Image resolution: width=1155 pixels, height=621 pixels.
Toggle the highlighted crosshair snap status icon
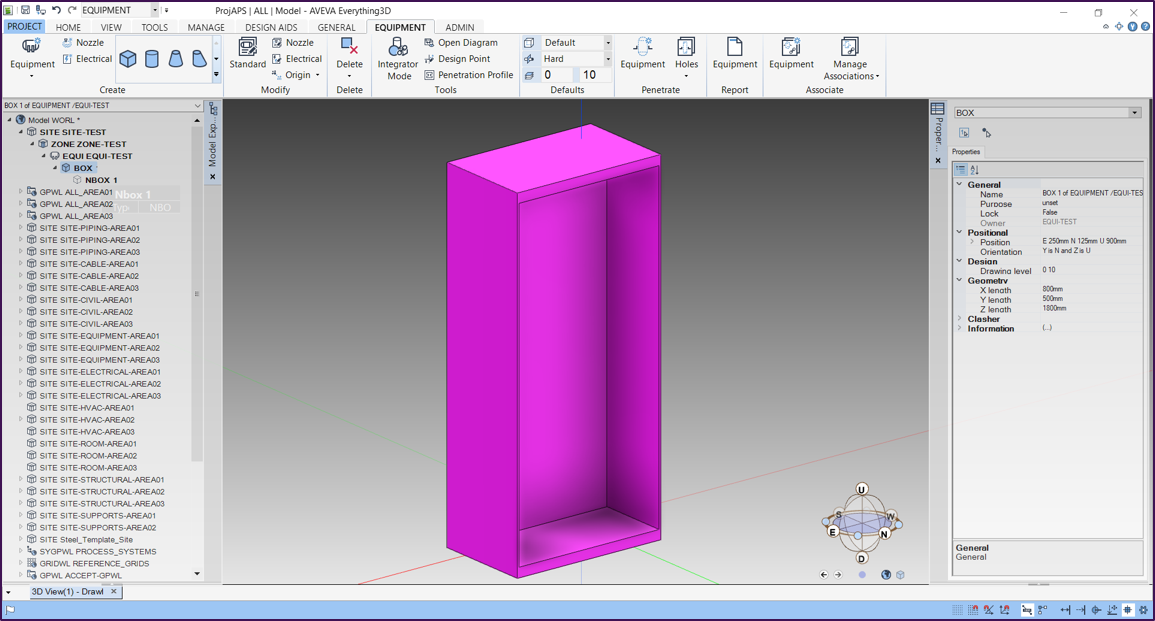1128,610
